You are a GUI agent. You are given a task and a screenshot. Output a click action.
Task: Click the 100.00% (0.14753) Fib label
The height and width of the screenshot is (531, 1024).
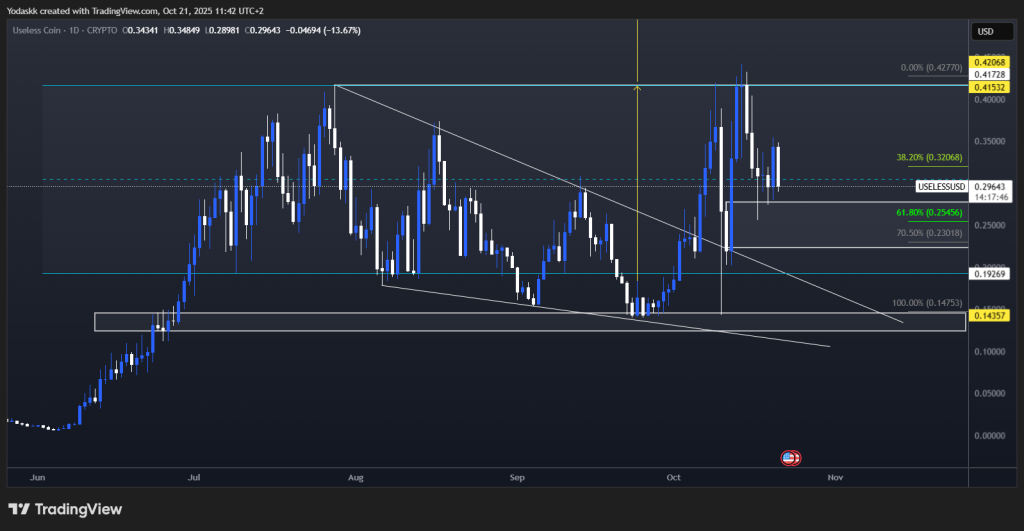tap(927, 303)
